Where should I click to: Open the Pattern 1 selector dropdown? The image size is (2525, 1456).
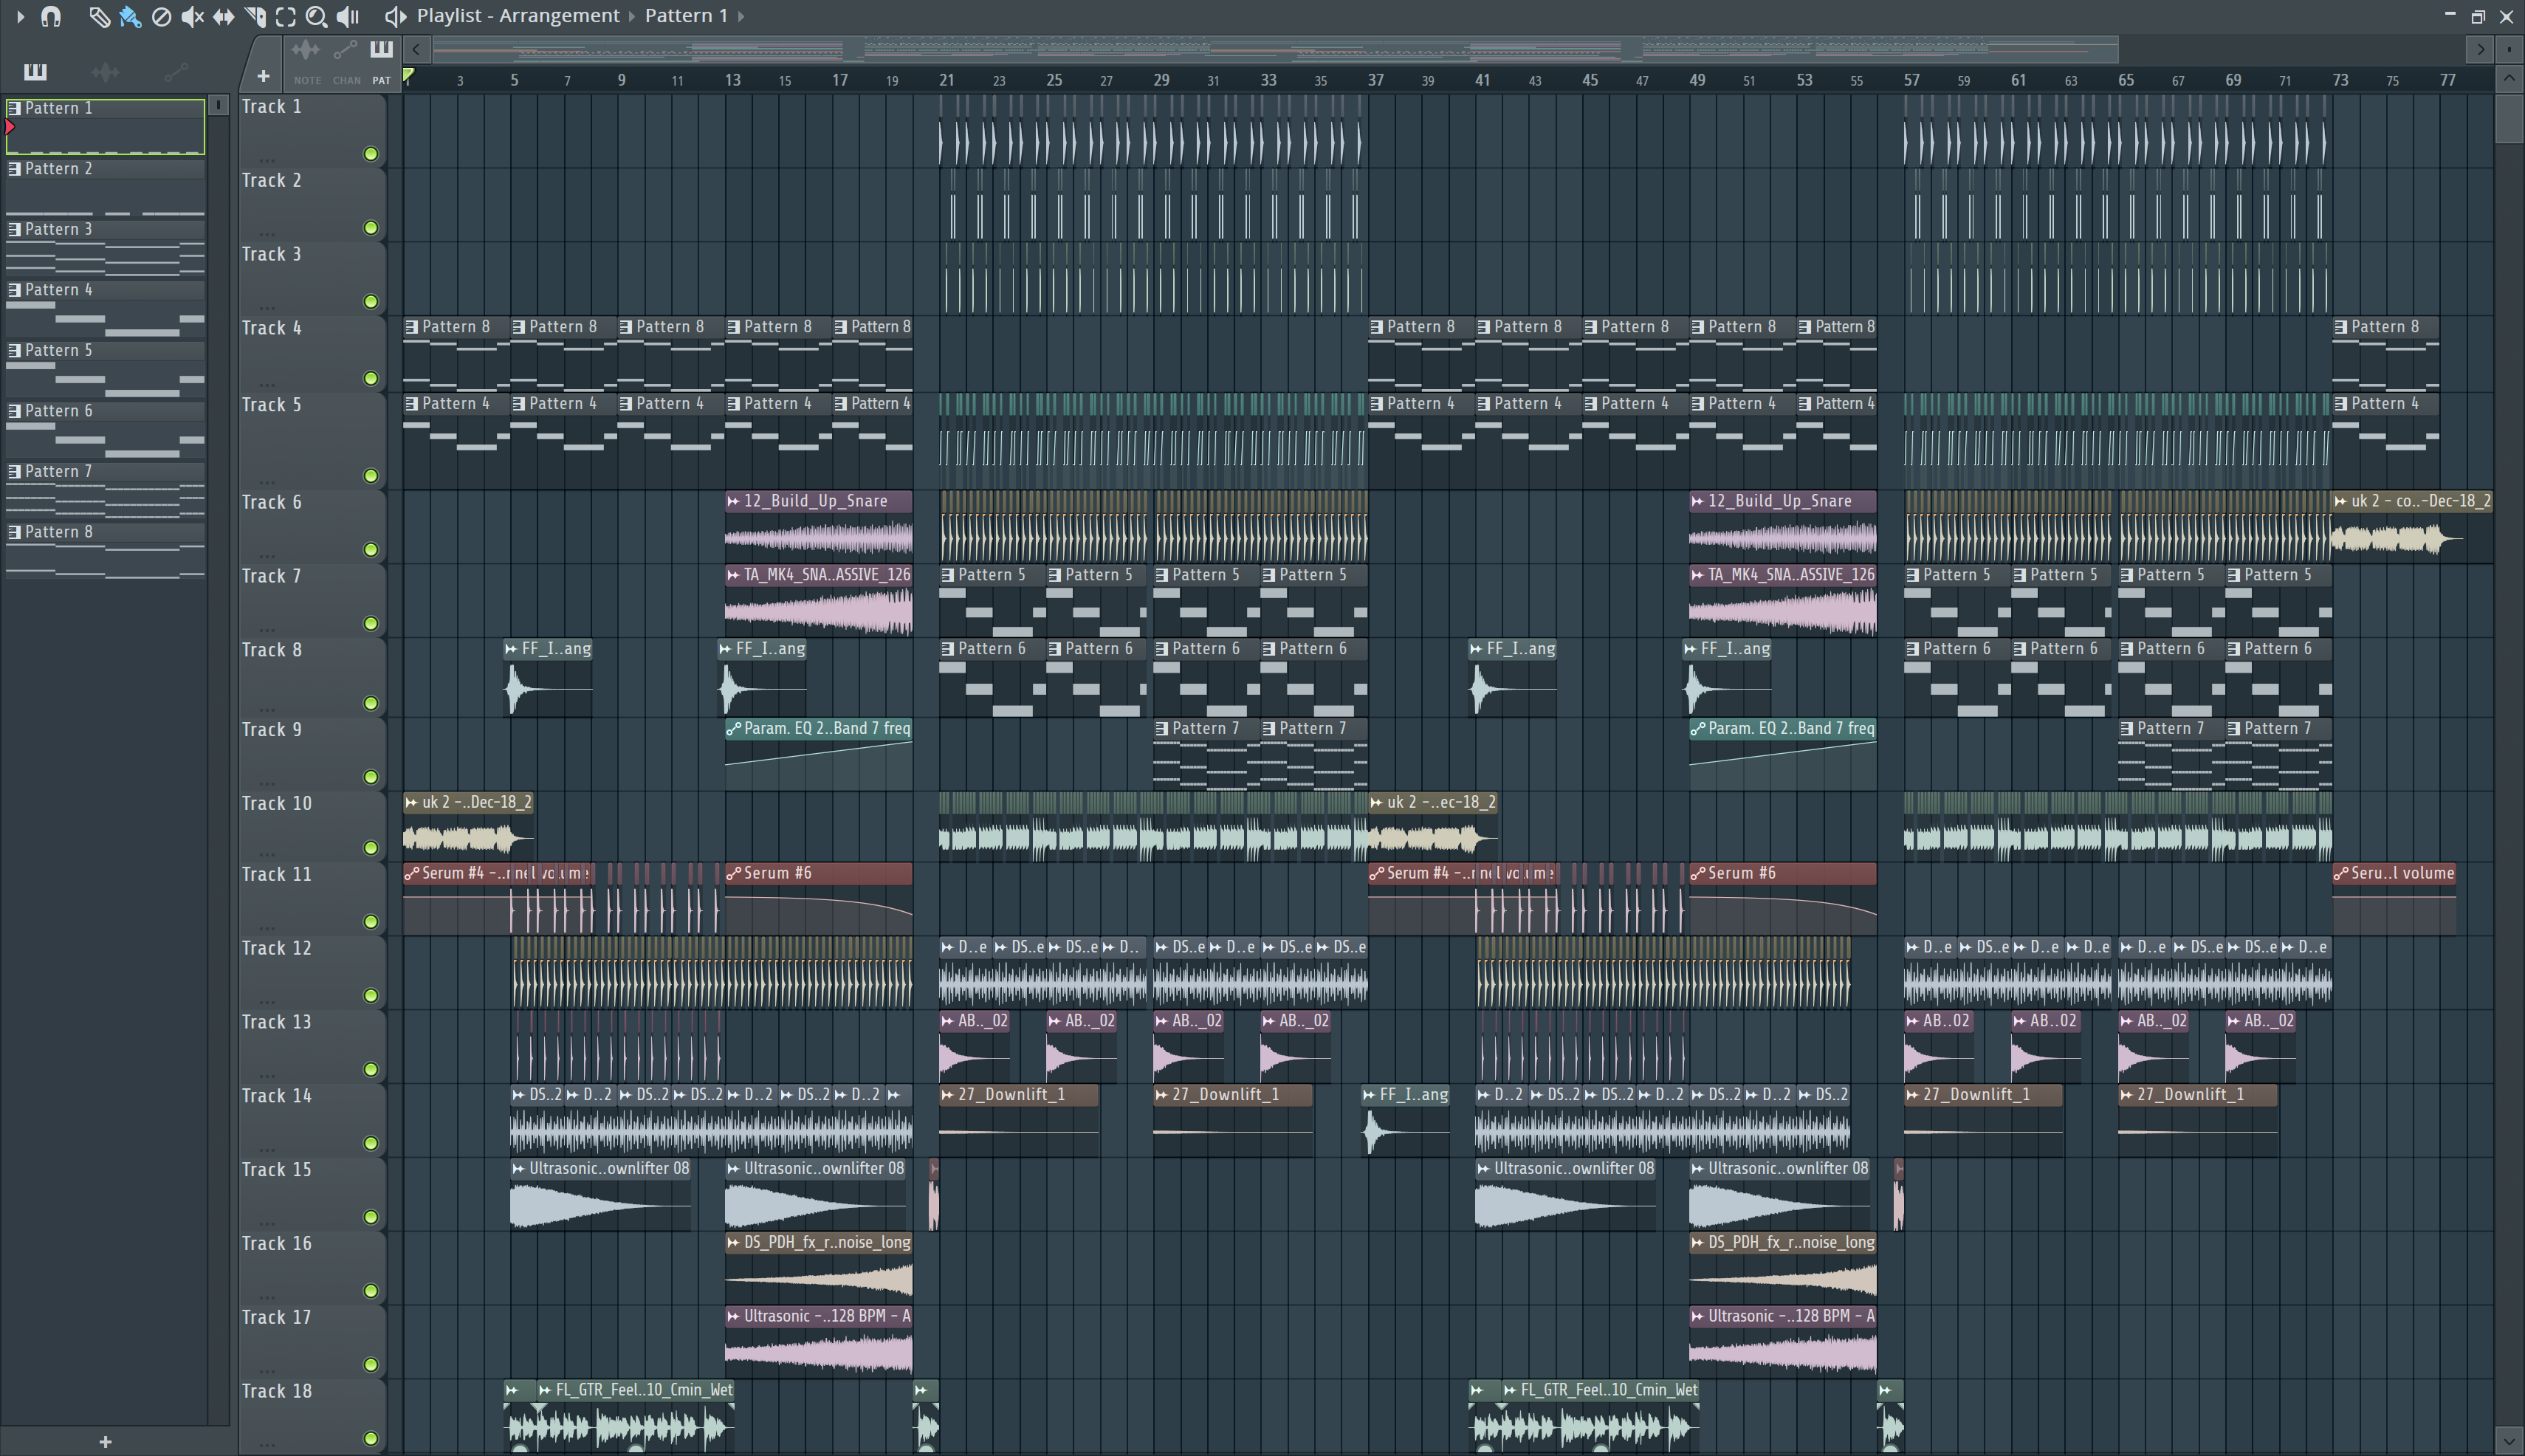click(x=686, y=16)
